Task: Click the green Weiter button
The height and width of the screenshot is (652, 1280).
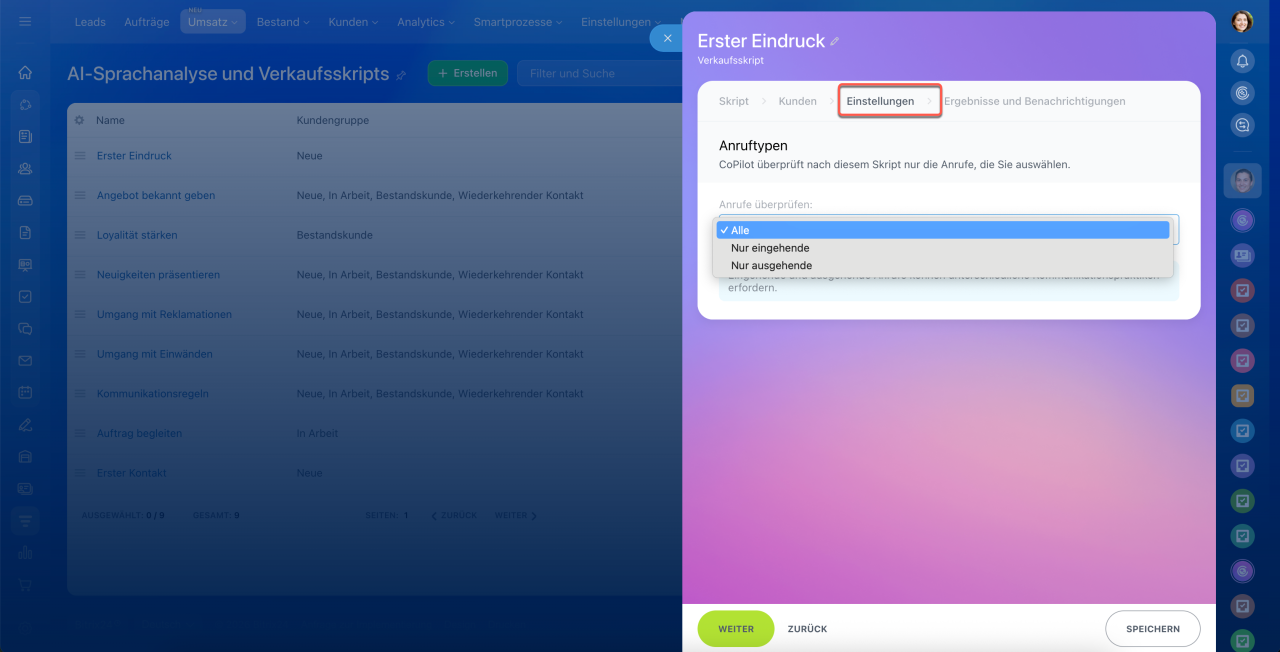Action: [x=736, y=629]
